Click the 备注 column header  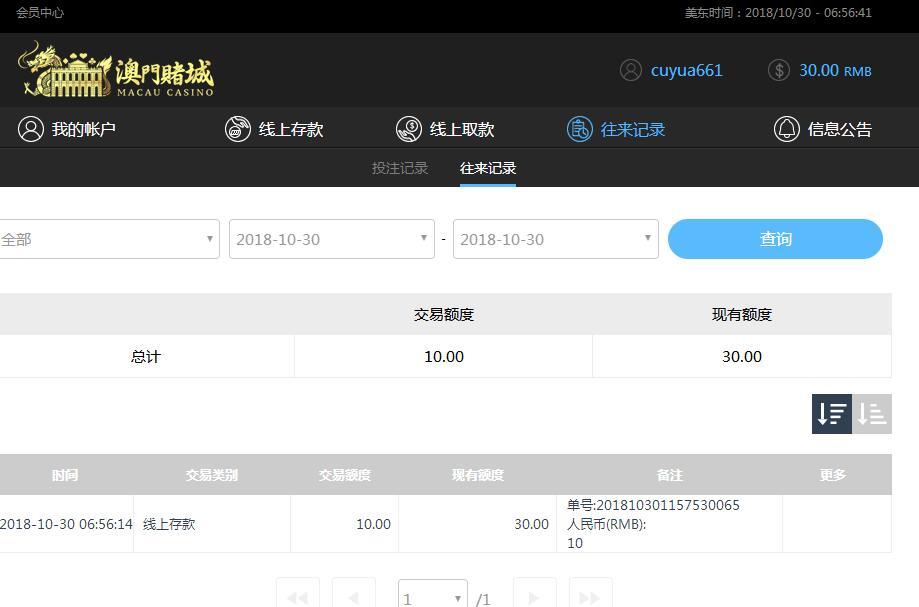coord(670,475)
